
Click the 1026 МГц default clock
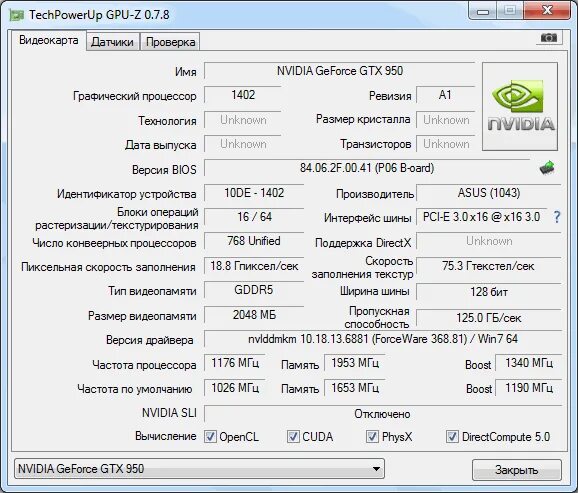click(x=235, y=388)
